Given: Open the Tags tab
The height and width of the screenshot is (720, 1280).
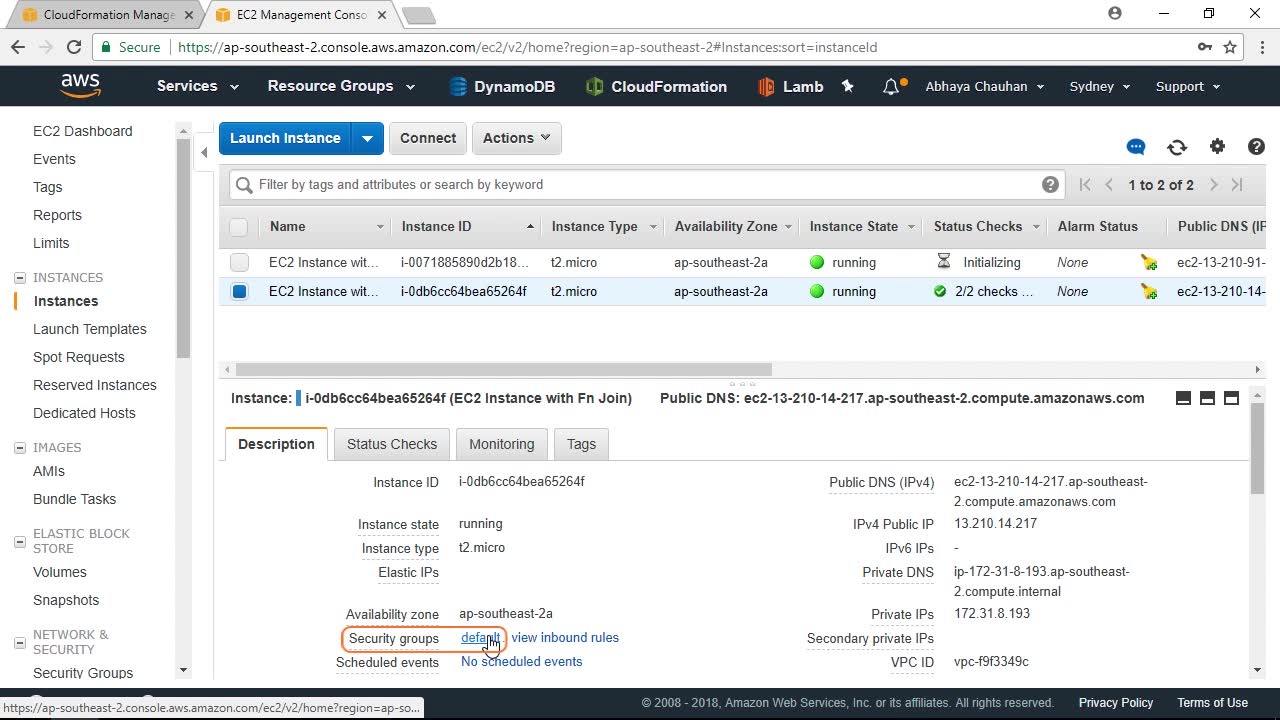Looking at the screenshot, I should coord(581,444).
